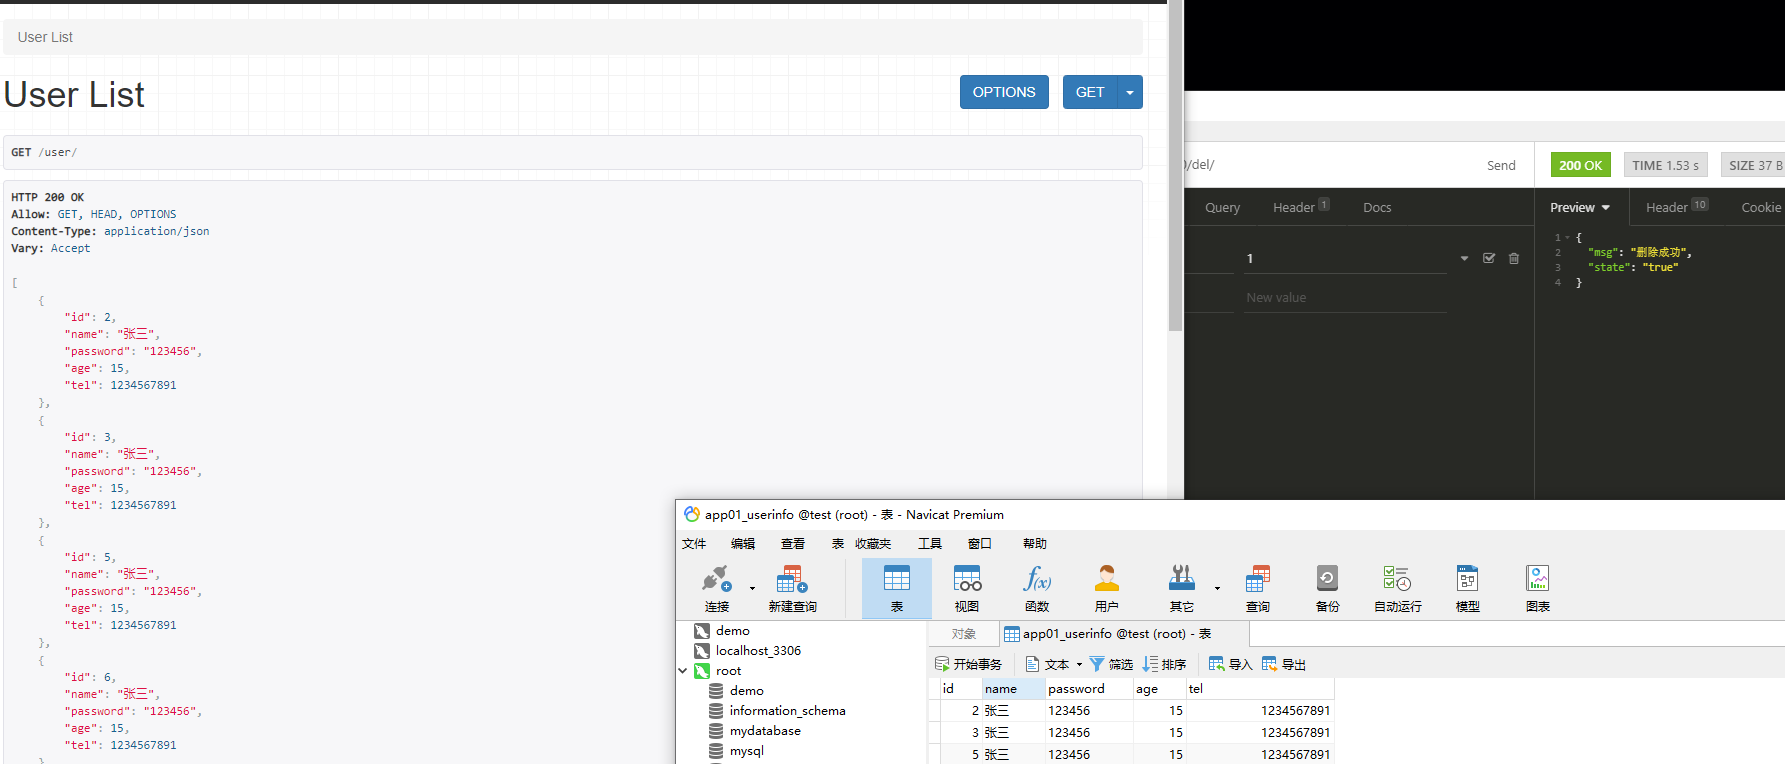
Task: Toggle the enabled checkbox for query parameter
Action: coord(1489,258)
